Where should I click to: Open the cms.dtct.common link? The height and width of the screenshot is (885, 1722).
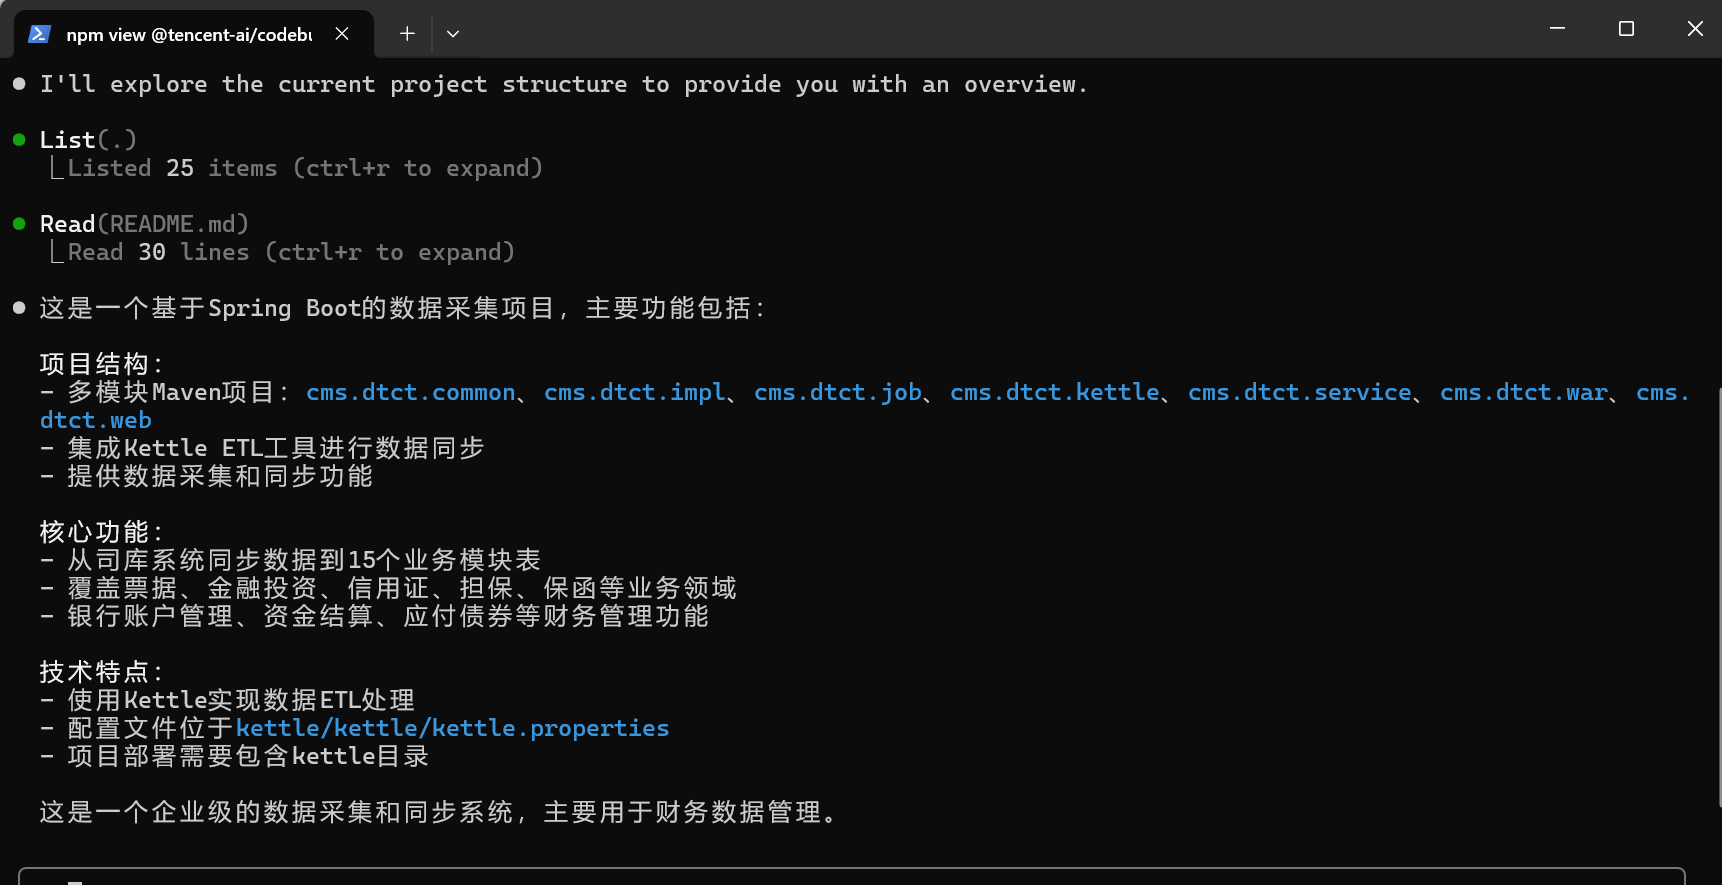point(410,392)
